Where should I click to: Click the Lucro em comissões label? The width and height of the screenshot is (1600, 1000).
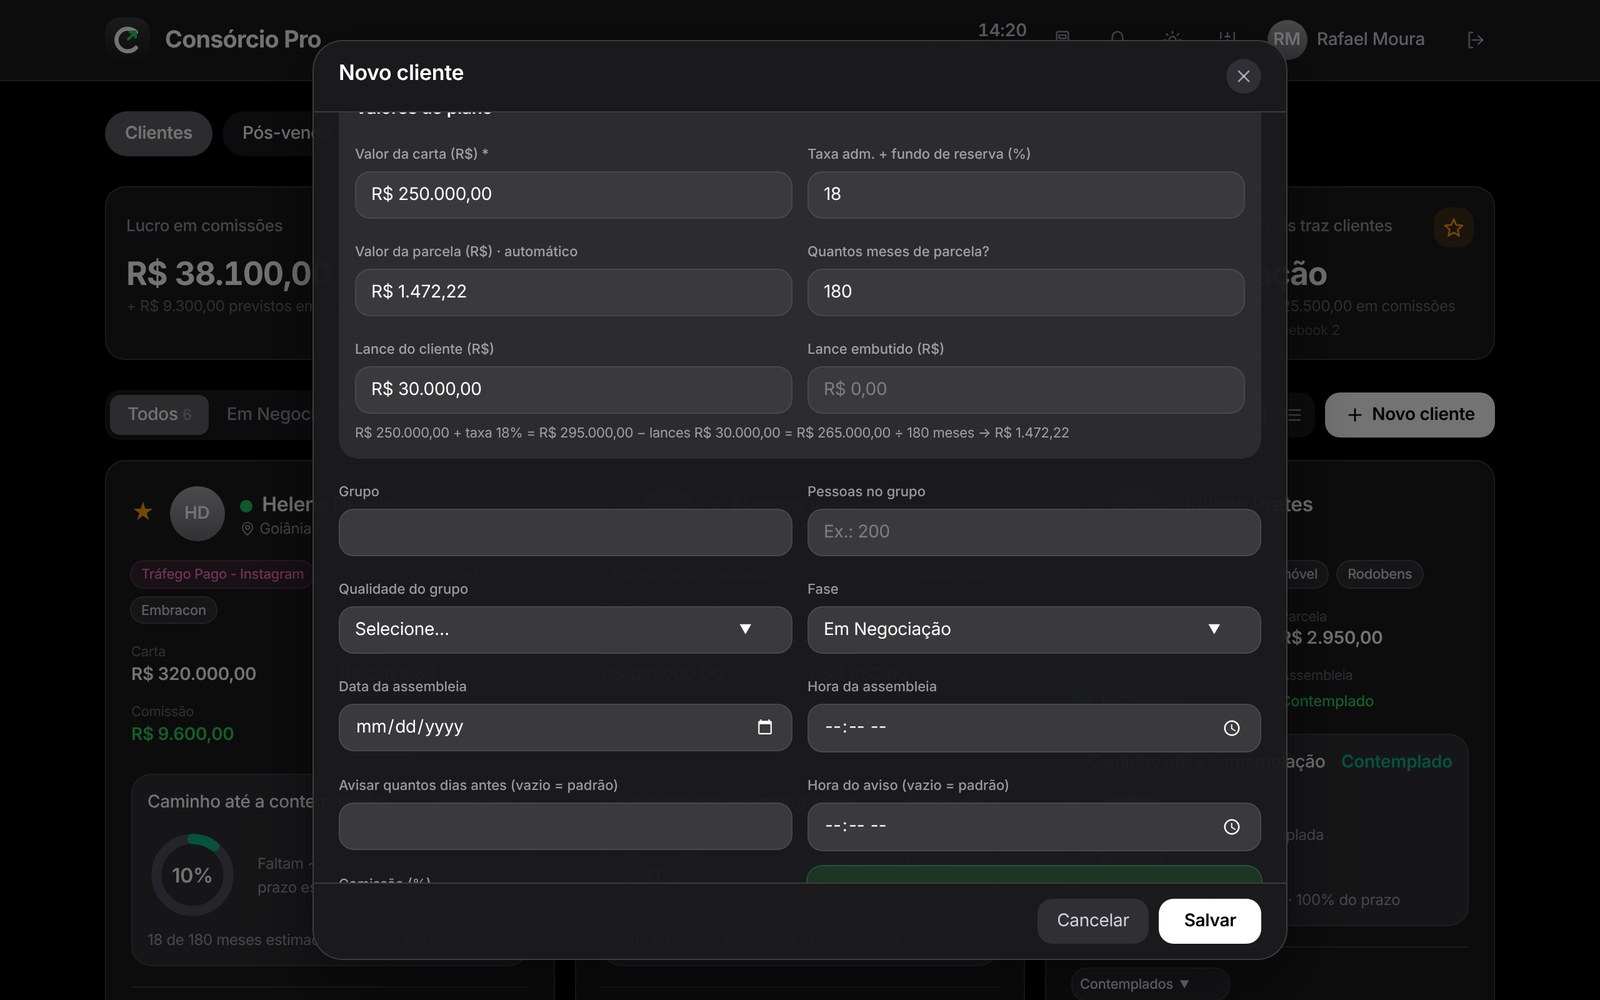[x=204, y=226]
